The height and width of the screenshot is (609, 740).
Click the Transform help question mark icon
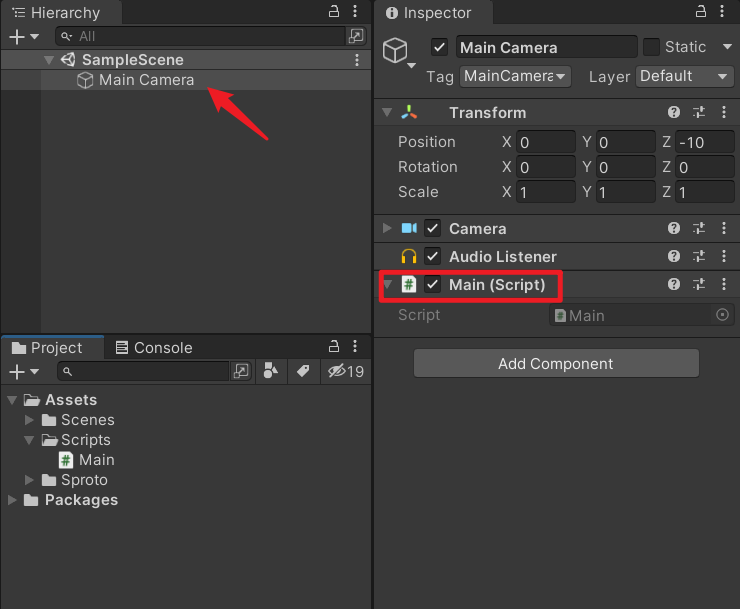[674, 113]
